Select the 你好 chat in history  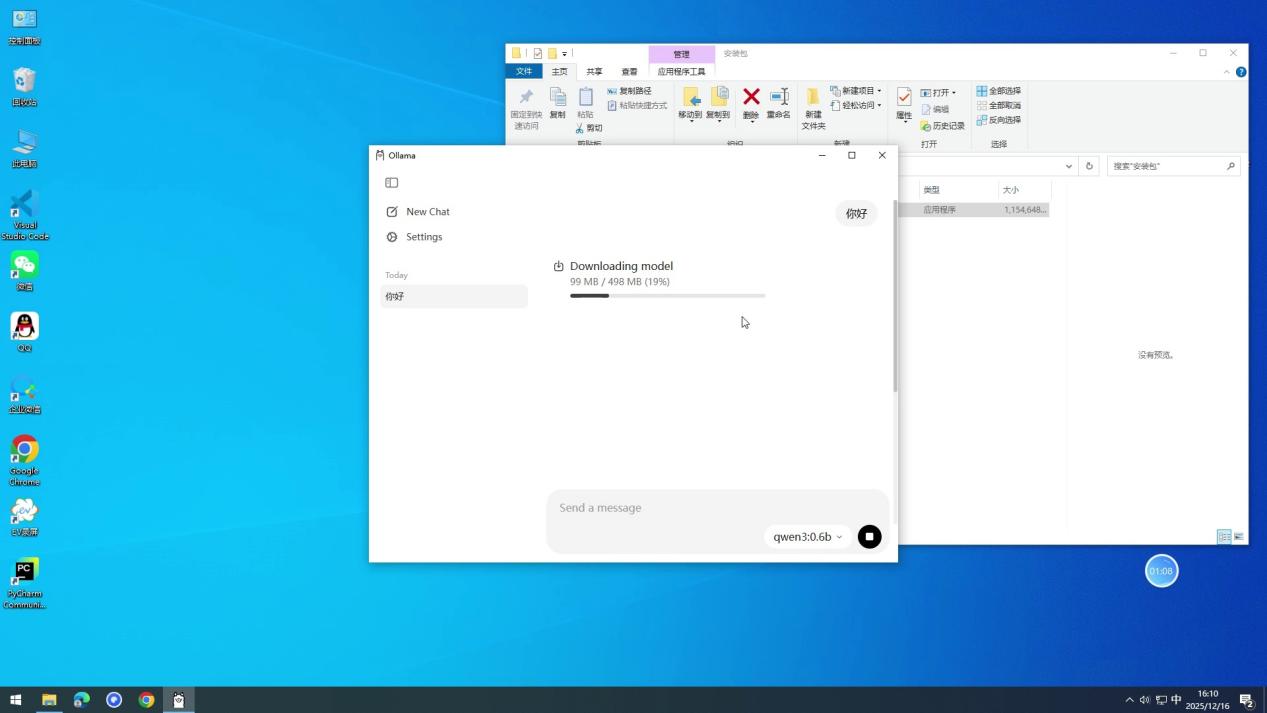(453, 296)
